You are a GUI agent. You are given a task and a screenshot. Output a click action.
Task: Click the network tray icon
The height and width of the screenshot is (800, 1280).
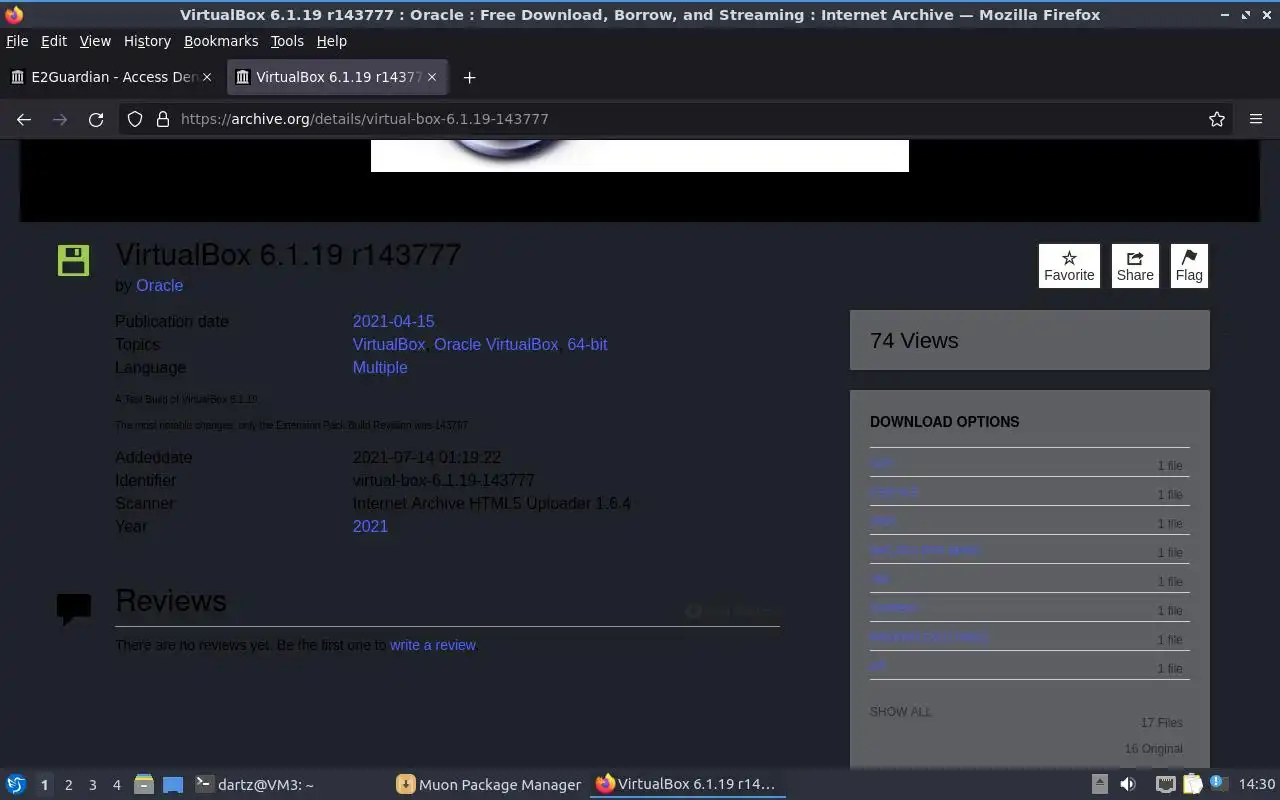[x=1165, y=784]
